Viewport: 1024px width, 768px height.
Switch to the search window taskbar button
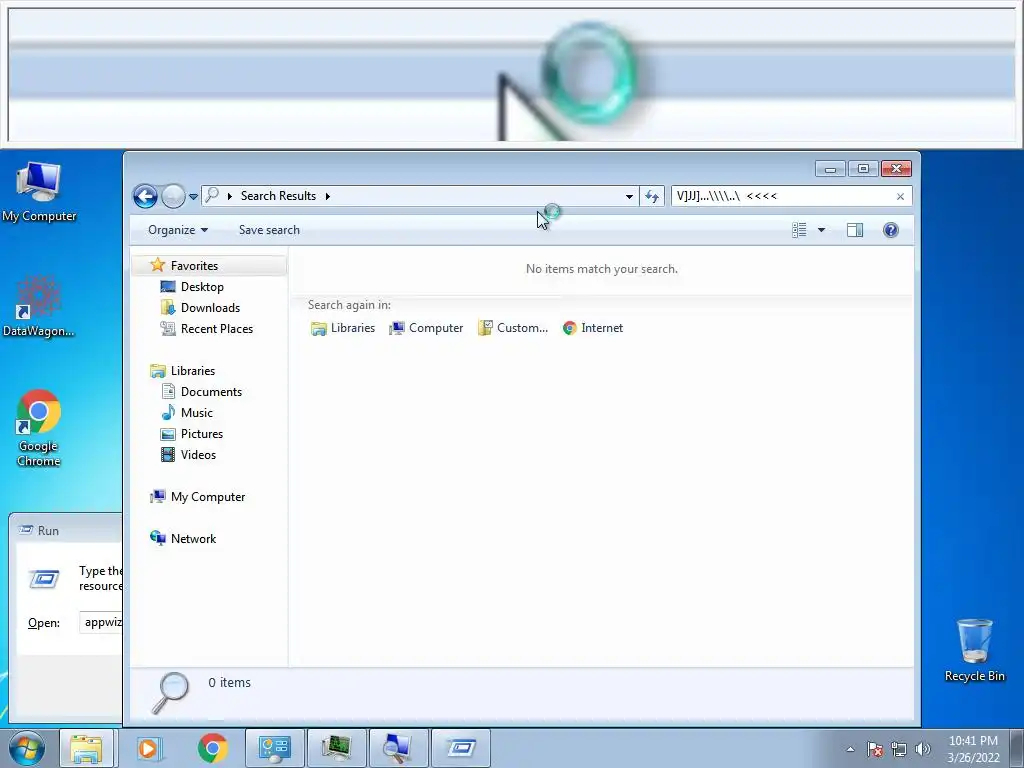point(398,748)
